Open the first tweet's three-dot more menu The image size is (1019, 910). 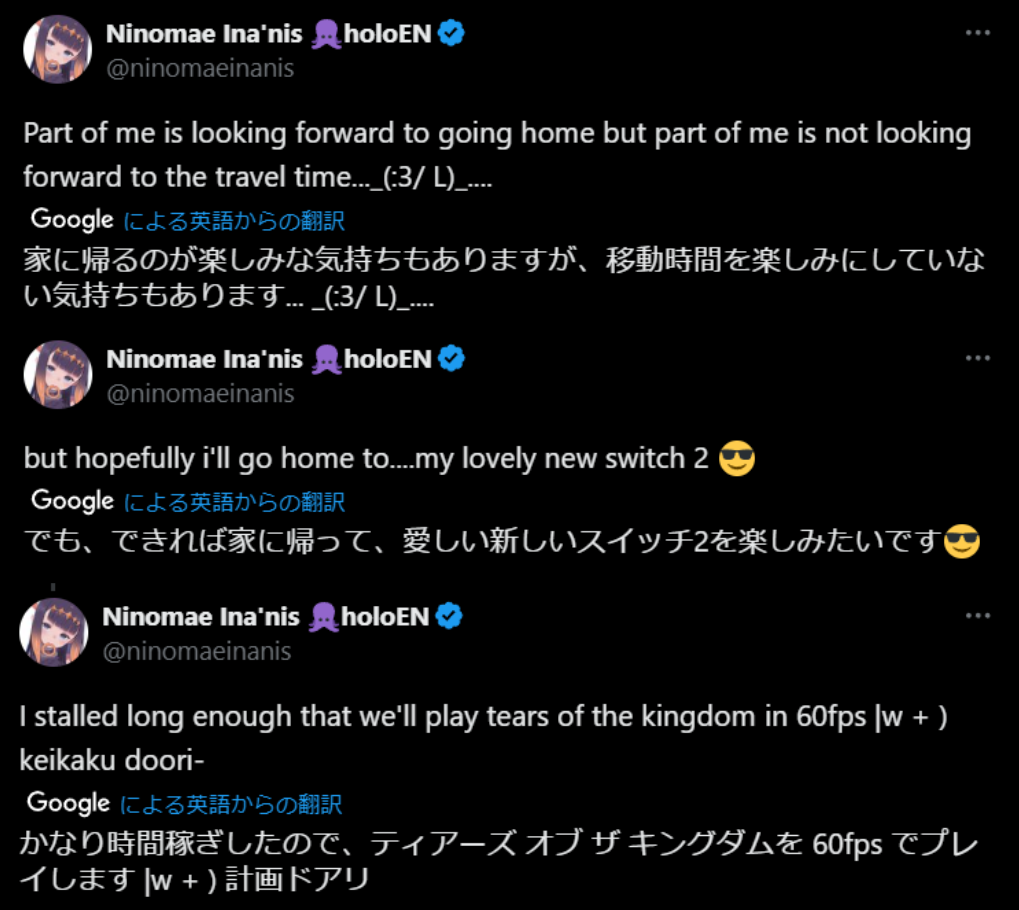coord(977,32)
